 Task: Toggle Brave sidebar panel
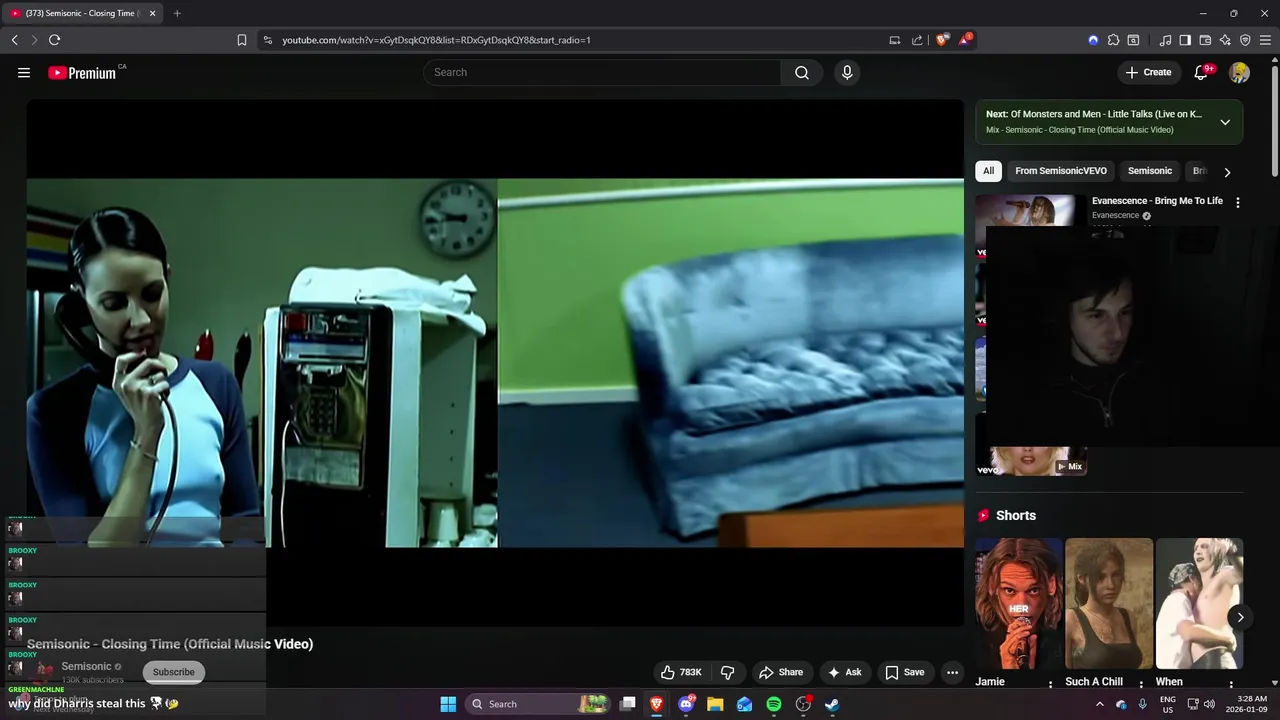coord(1185,40)
